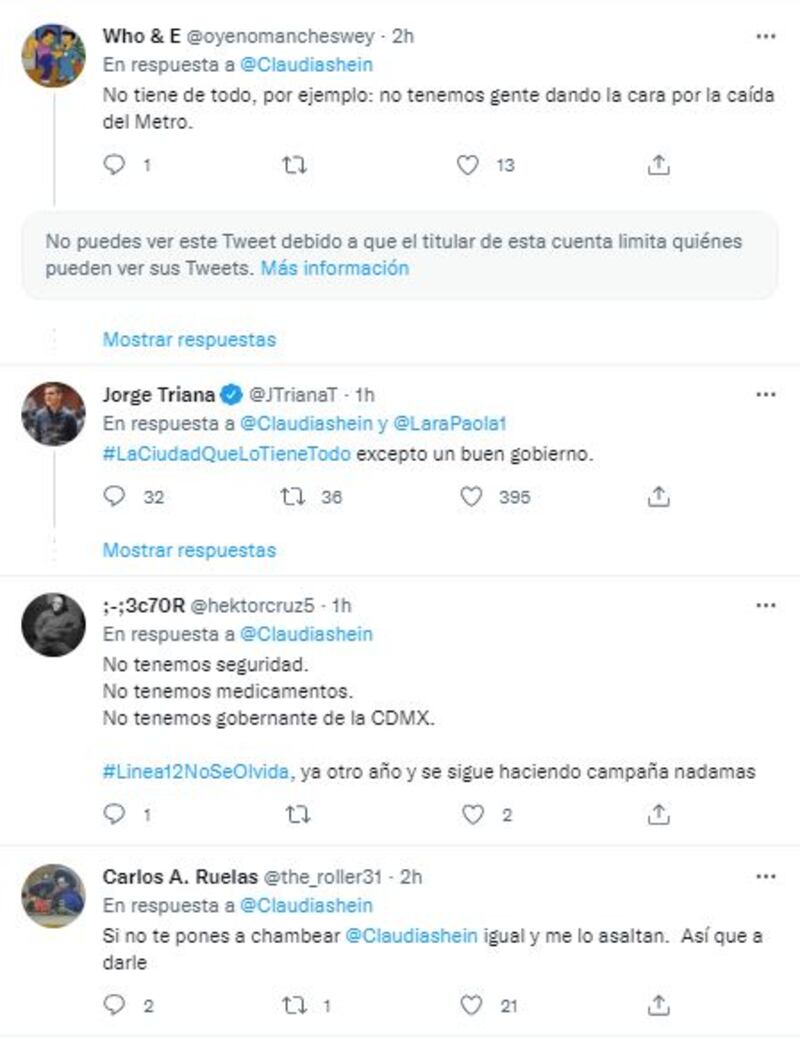Like Who & E's tweet

tap(468, 165)
